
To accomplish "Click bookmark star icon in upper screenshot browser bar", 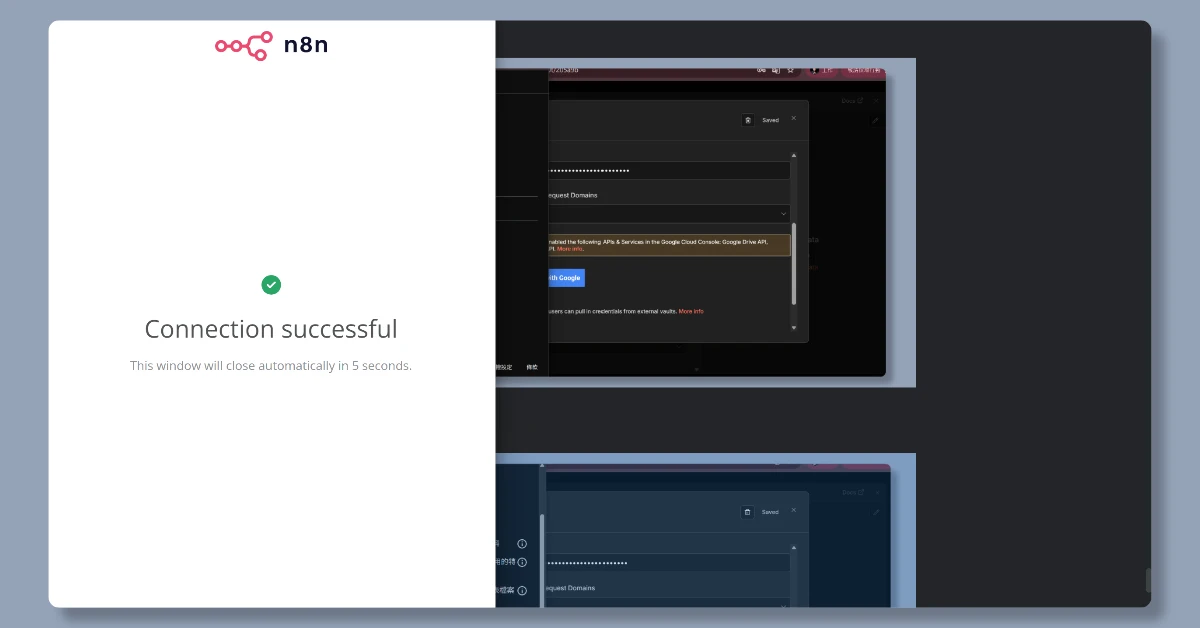I will coord(790,70).
